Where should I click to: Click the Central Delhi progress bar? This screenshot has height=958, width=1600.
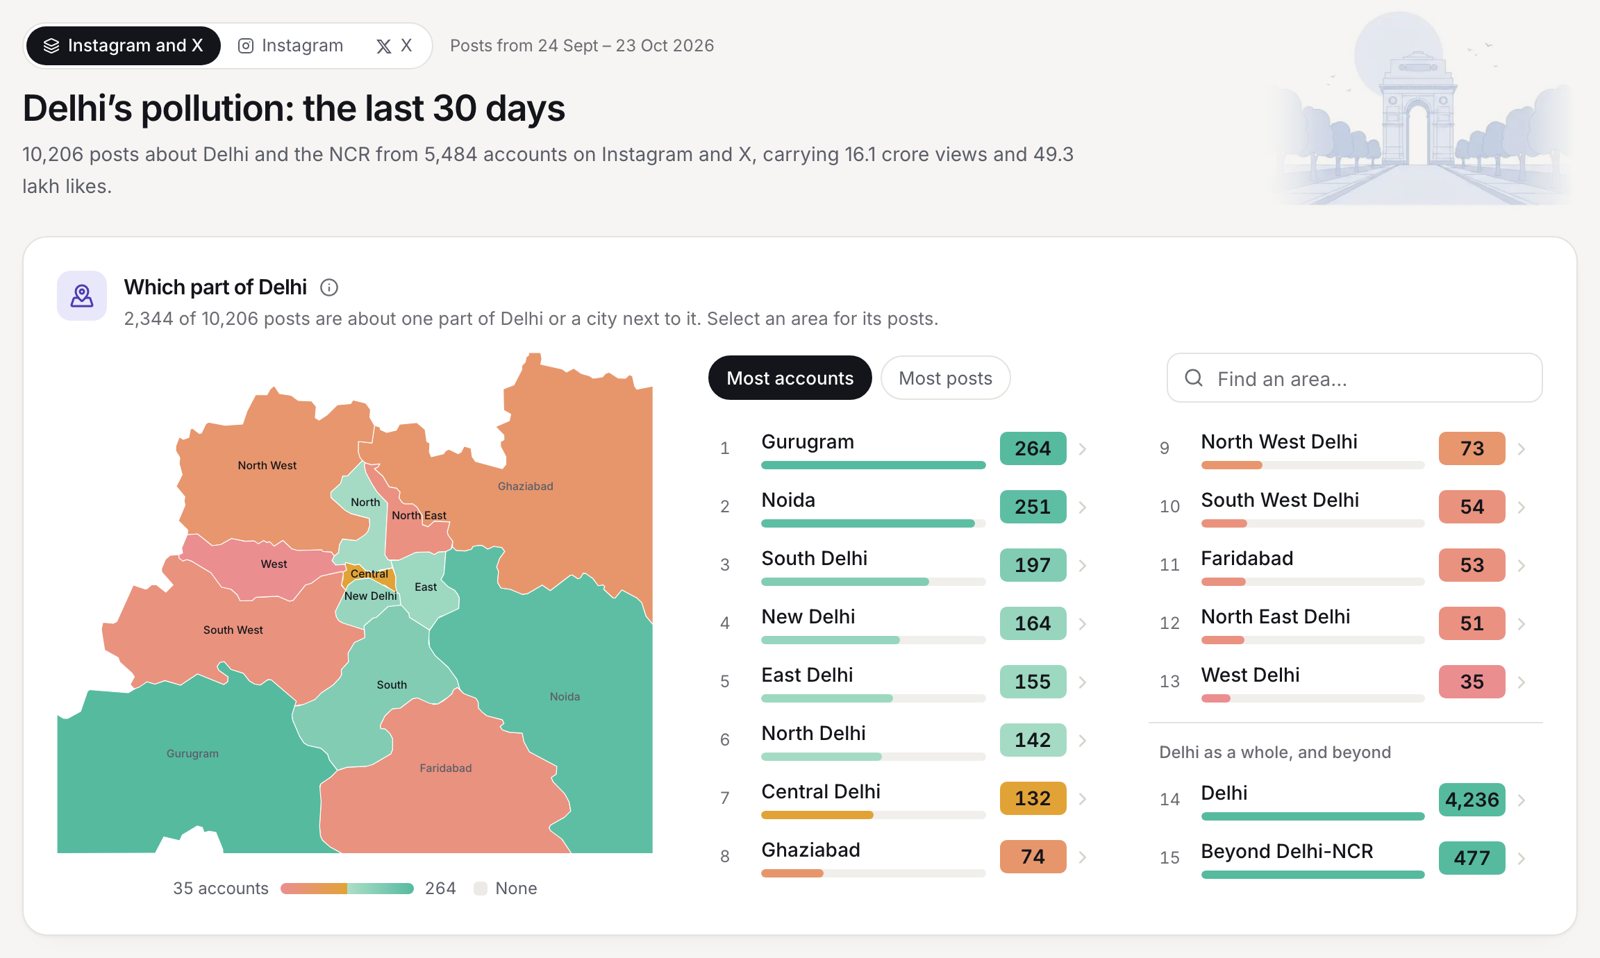pos(873,815)
